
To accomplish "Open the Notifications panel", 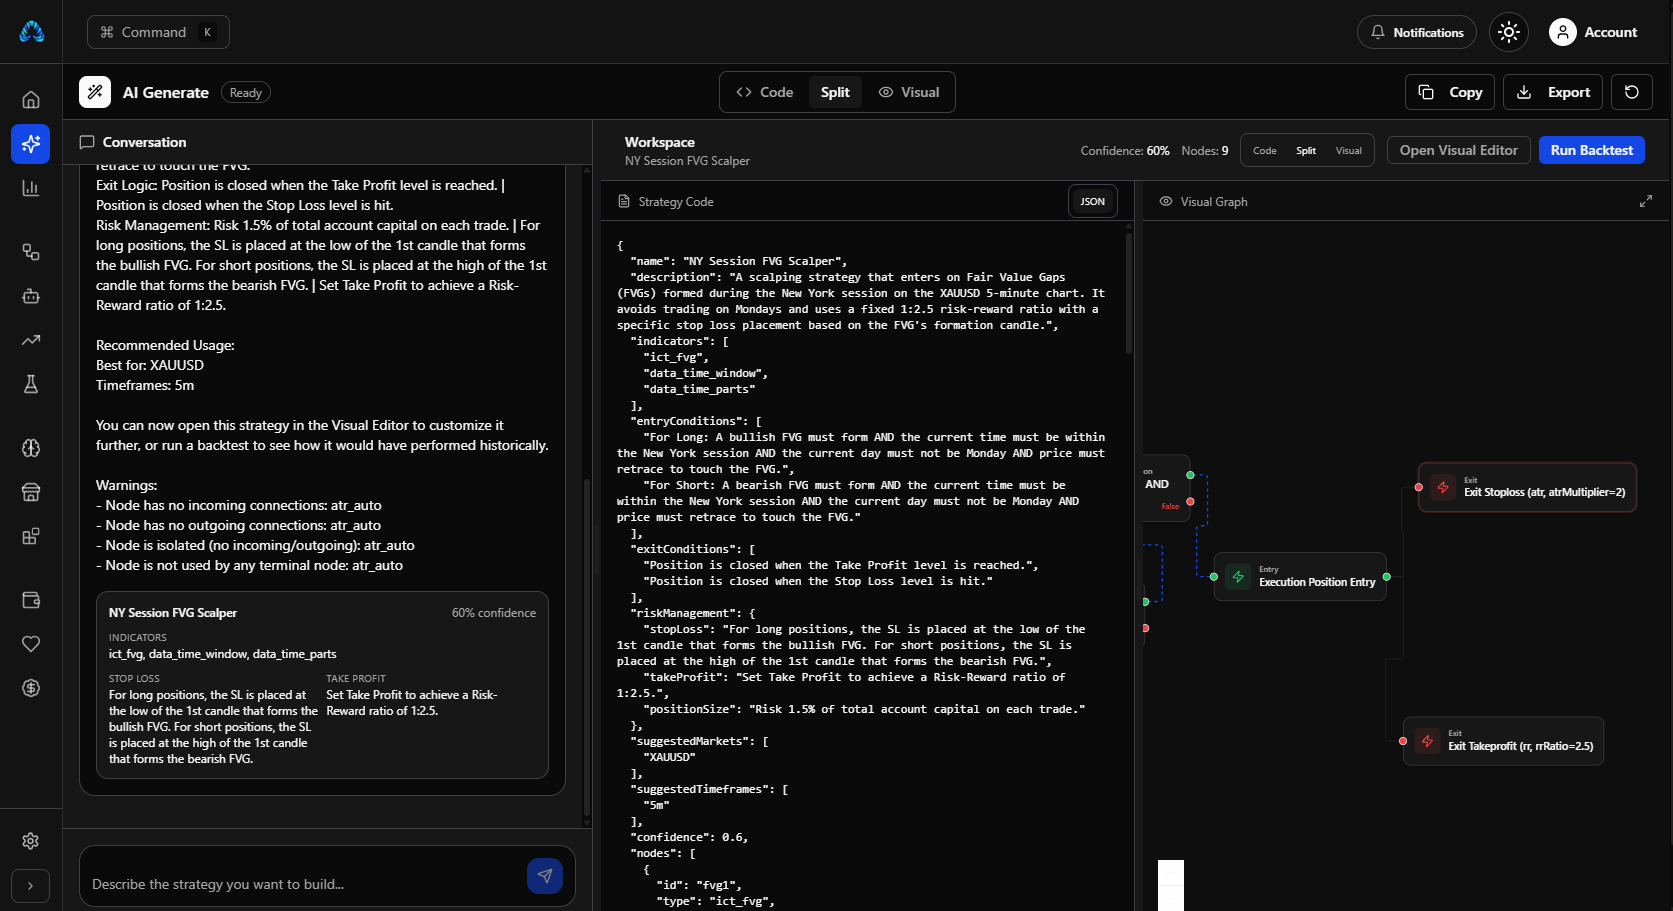I will pyautogui.click(x=1416, y=32).
